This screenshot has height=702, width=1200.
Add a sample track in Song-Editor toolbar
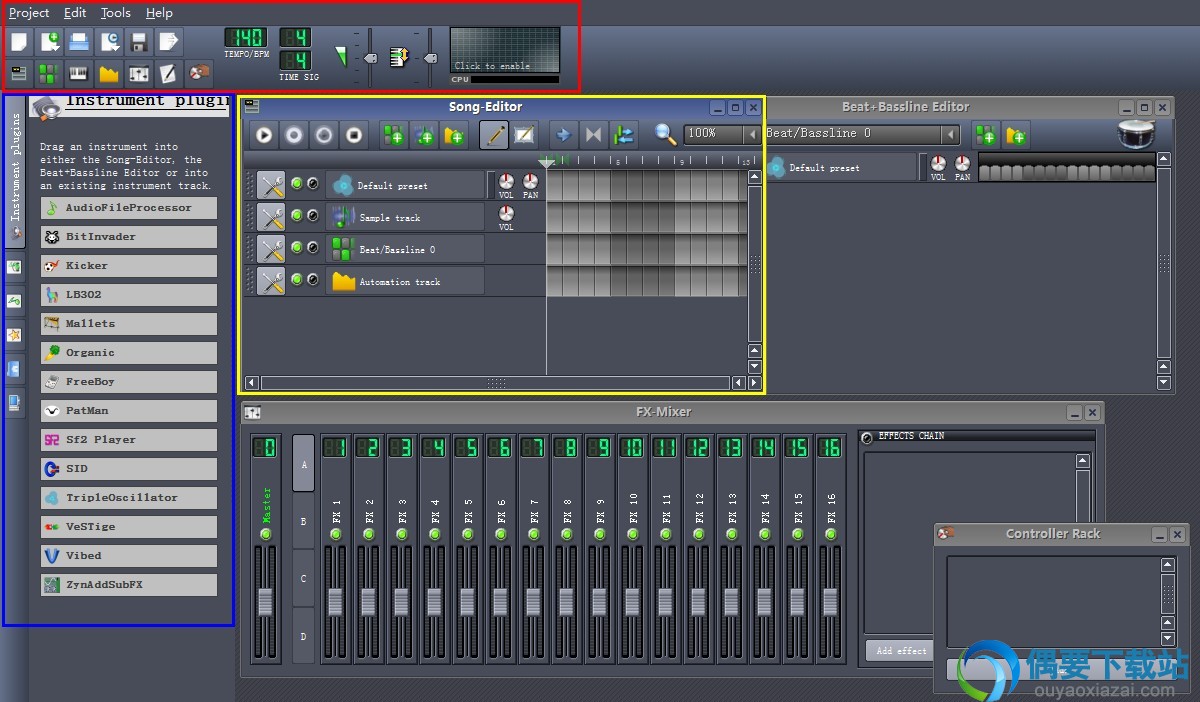pyautogui.click(x=424, y=134)
